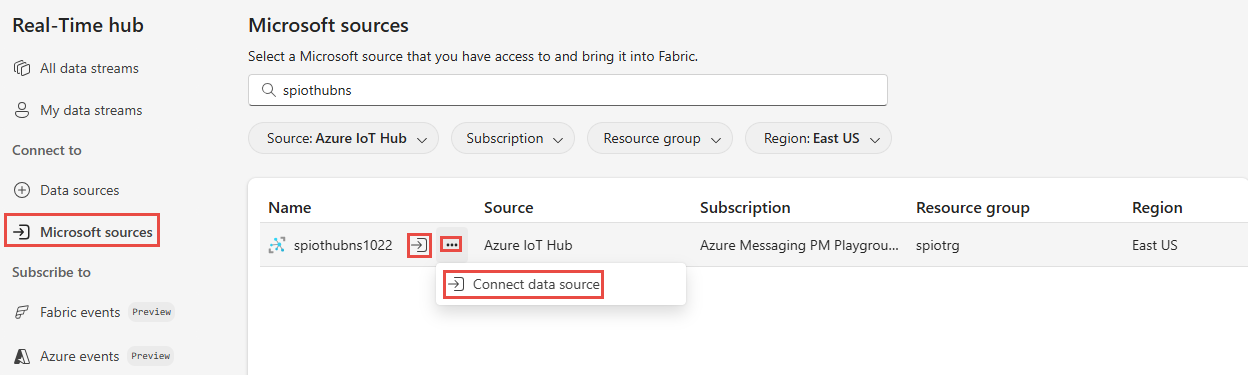Image resolution: width=1248 pixels, height=375 pixels.
Task: Click the East US region cell
Action: click(x=1155, y=245)
